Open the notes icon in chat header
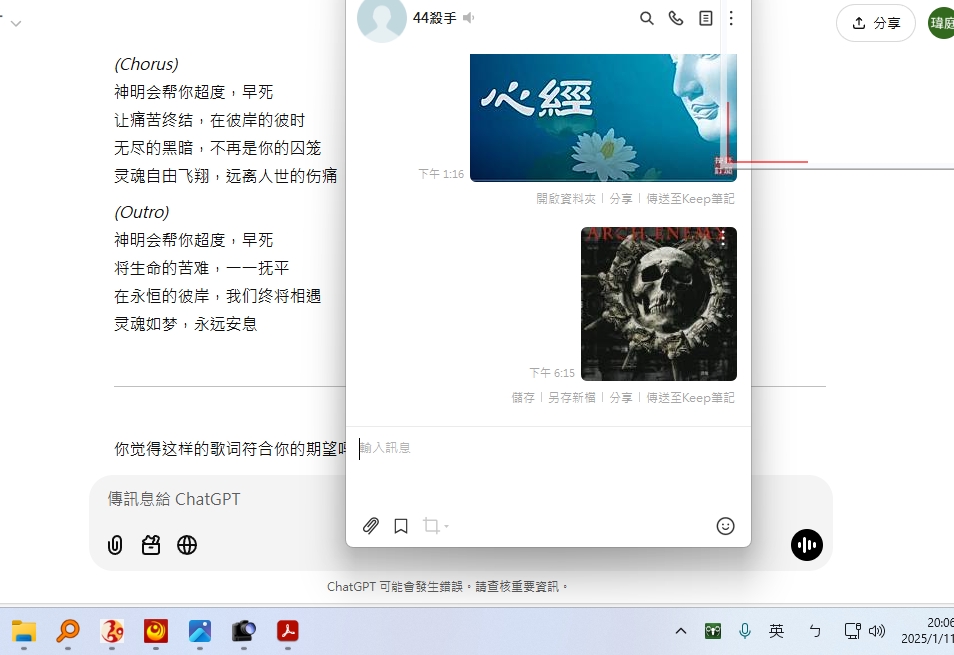 [x=706, y=18]
